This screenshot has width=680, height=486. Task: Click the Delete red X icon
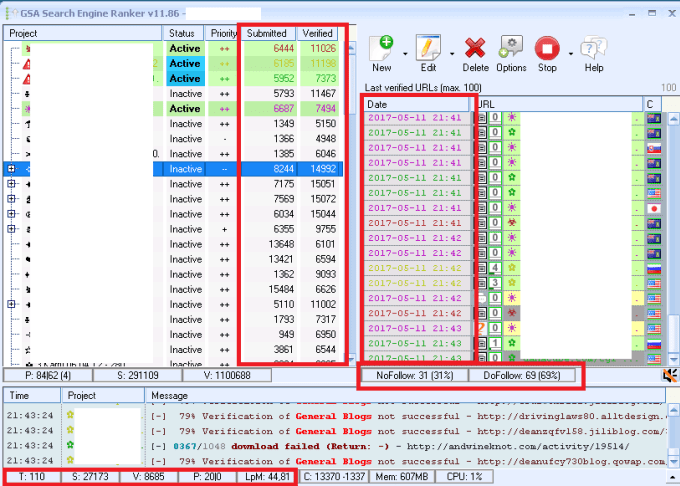point(476,48)
